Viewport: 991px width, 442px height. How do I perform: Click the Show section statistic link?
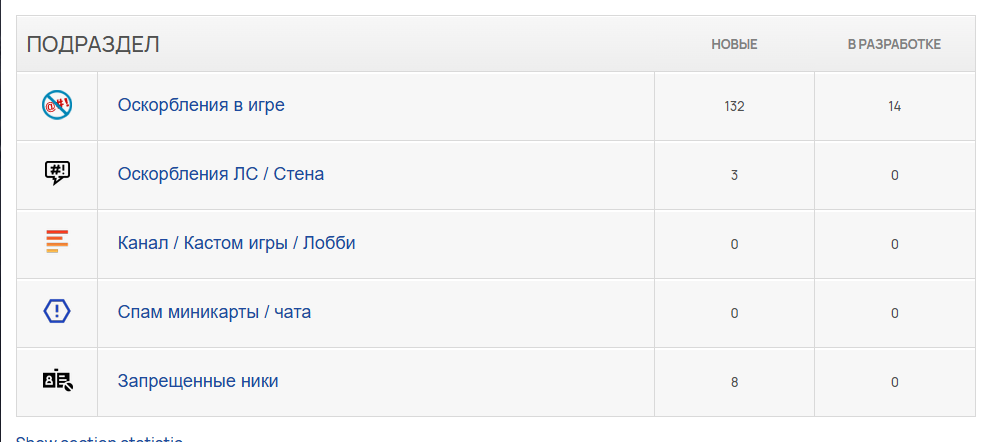tap(99, 438)
